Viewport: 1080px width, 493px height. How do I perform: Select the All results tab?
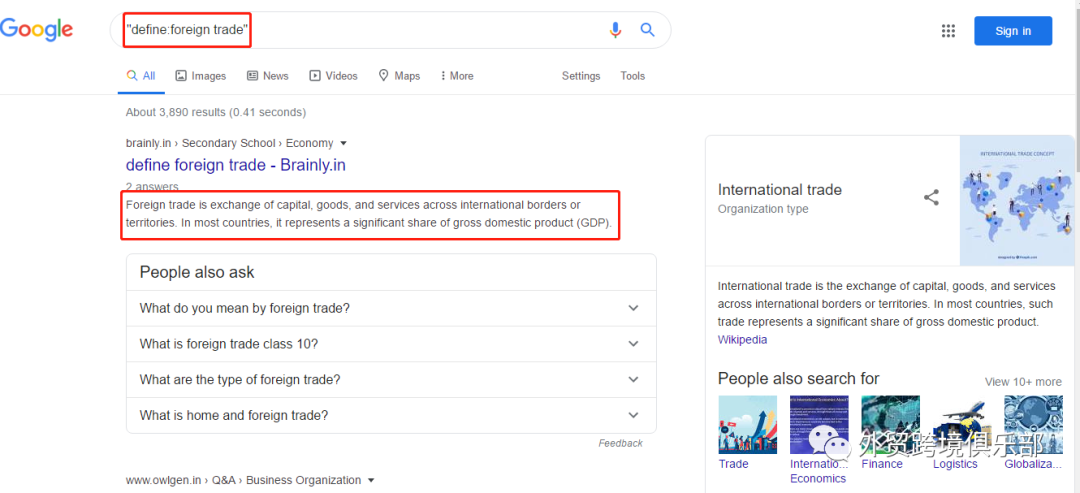(x=141, y=76)
